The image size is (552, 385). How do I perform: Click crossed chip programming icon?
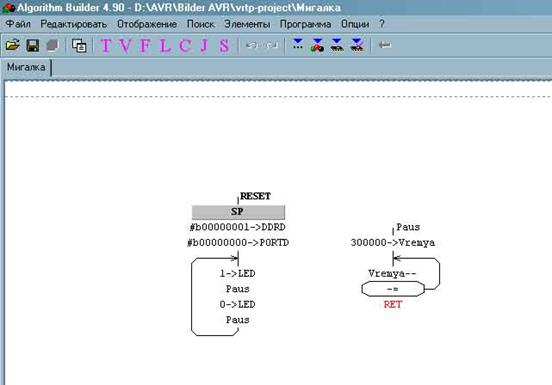click(357, 45)
